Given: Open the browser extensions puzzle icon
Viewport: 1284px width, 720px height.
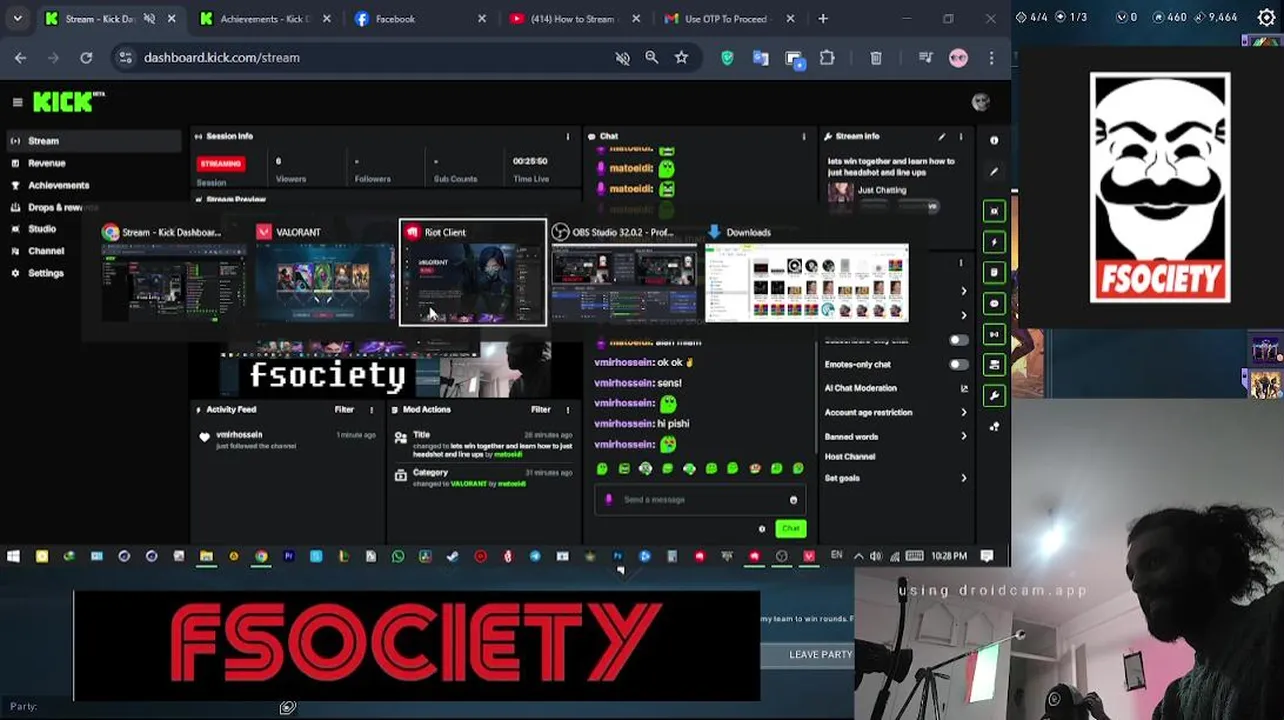Looking at the screenshot, I should (827, 58).
